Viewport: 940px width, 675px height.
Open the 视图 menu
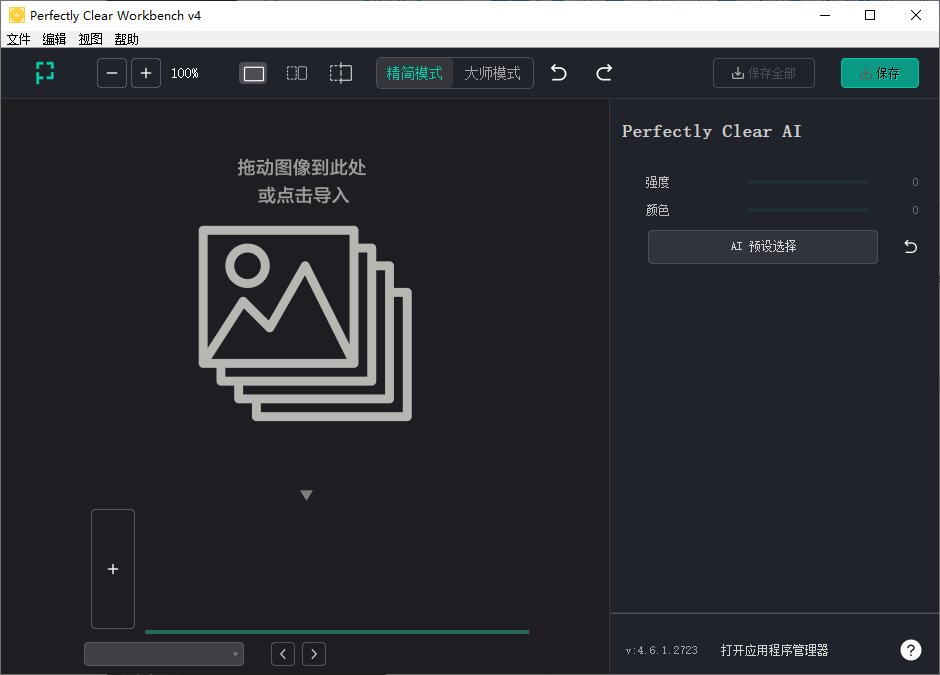(x=89, y=39)
